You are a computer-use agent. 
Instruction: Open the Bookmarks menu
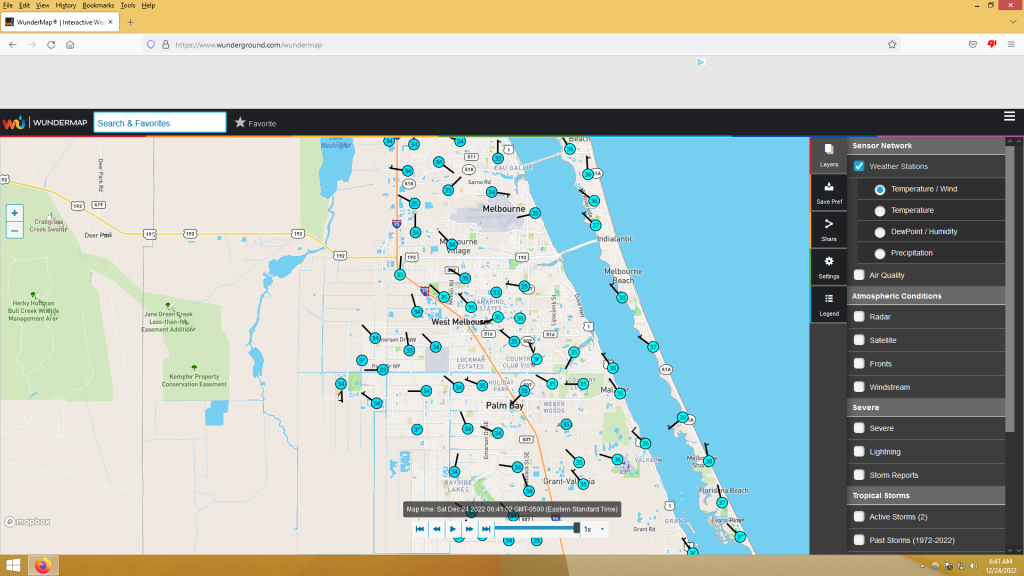click(99, 5)
